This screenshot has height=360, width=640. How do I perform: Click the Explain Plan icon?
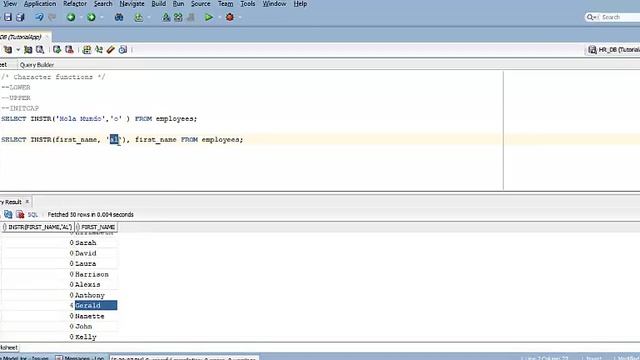coord(40,50)
